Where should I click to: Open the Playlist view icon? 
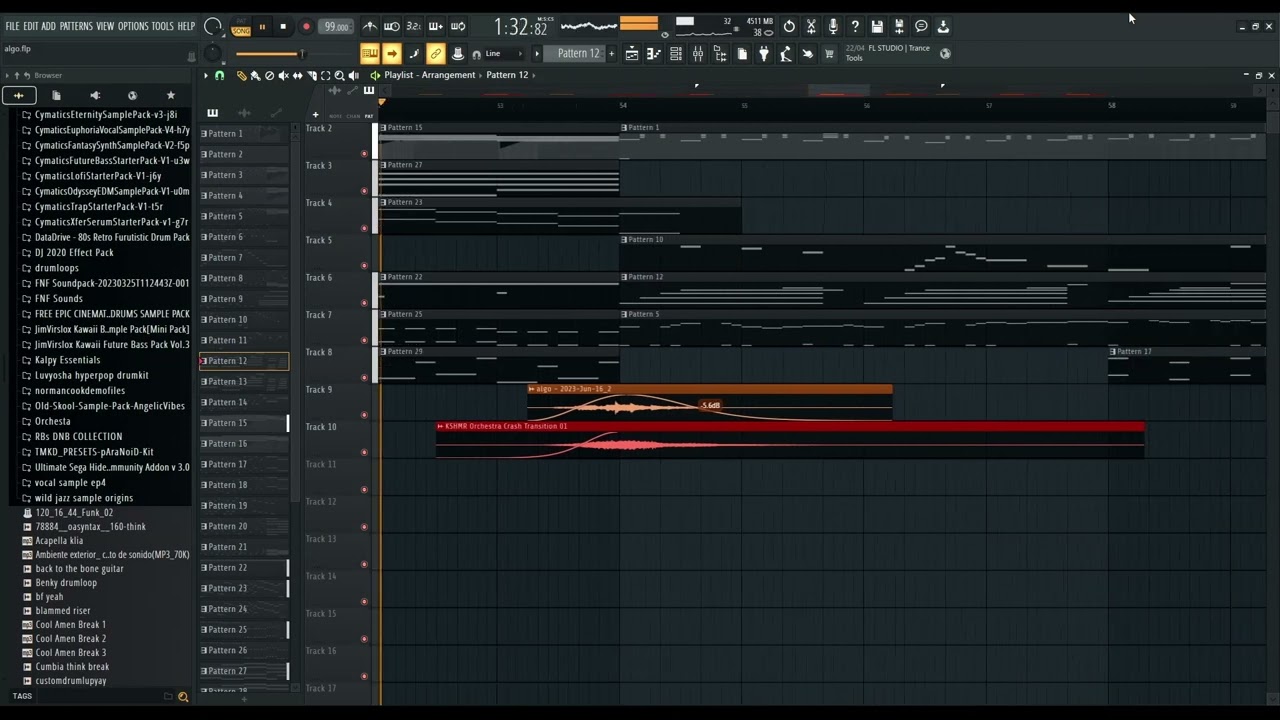click(632, 54)
